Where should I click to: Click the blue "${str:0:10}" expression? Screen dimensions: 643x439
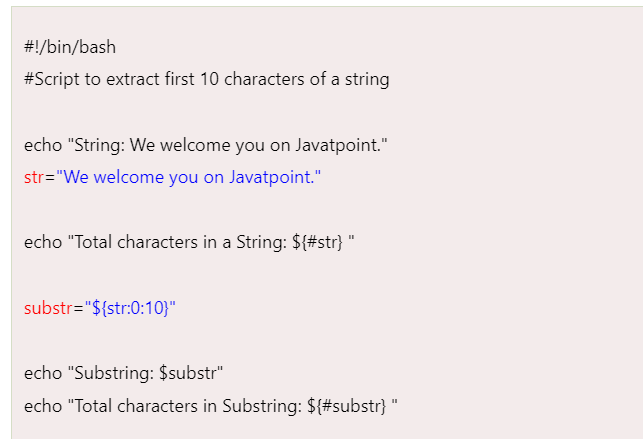coord(129,307)
